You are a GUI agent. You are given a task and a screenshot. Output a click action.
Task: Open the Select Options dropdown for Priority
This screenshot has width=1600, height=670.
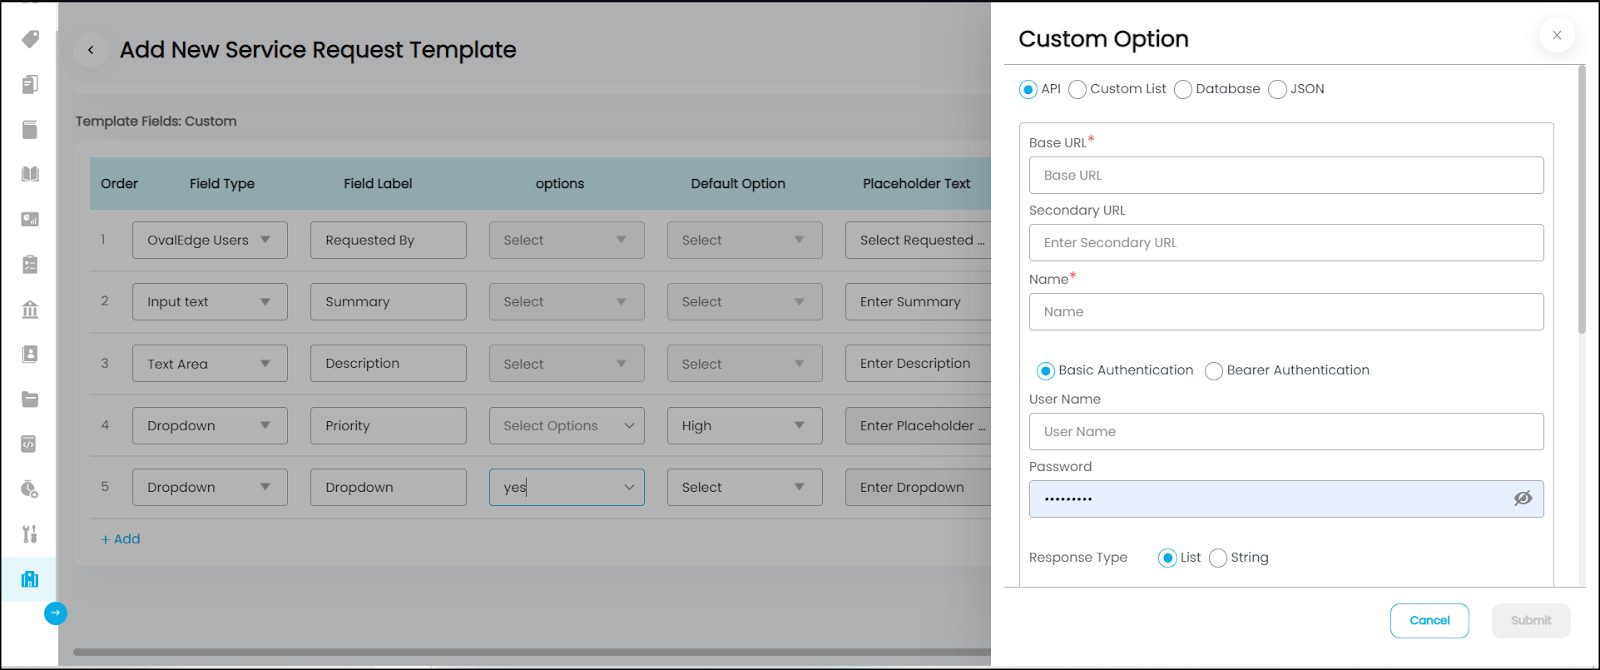566,426
